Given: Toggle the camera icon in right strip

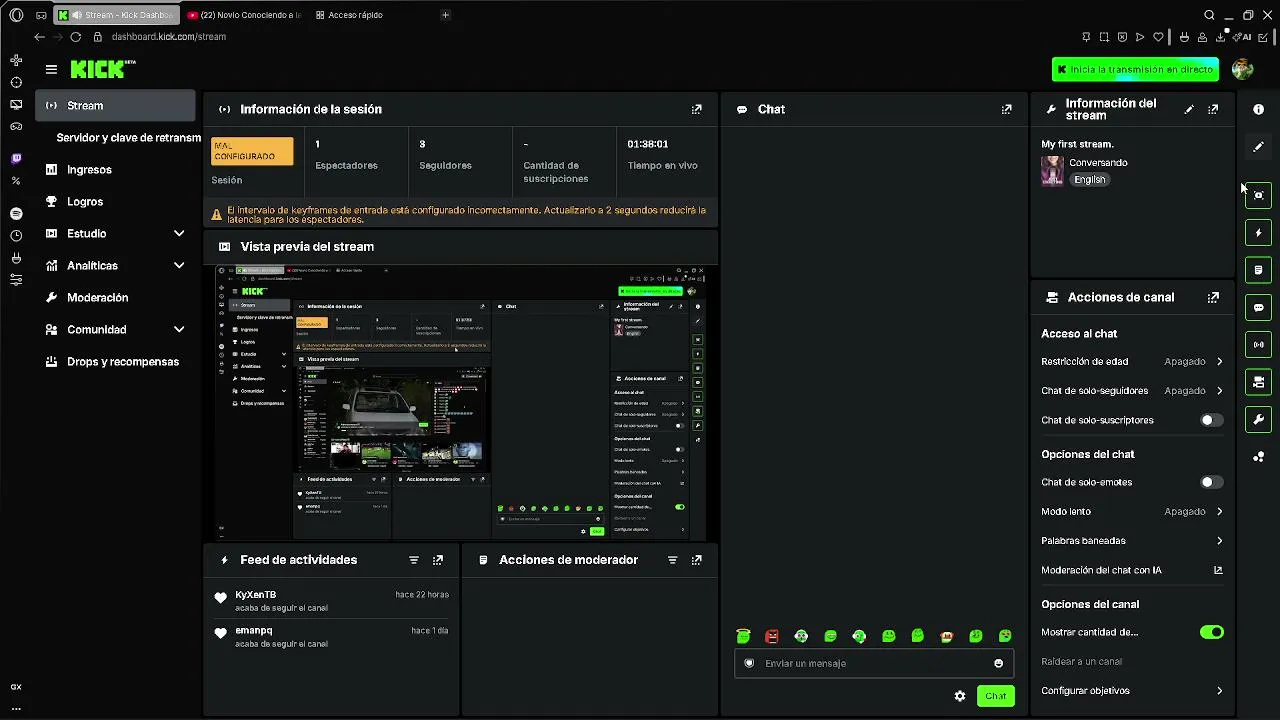Looking at the screenshot, I should [1259, 382].
